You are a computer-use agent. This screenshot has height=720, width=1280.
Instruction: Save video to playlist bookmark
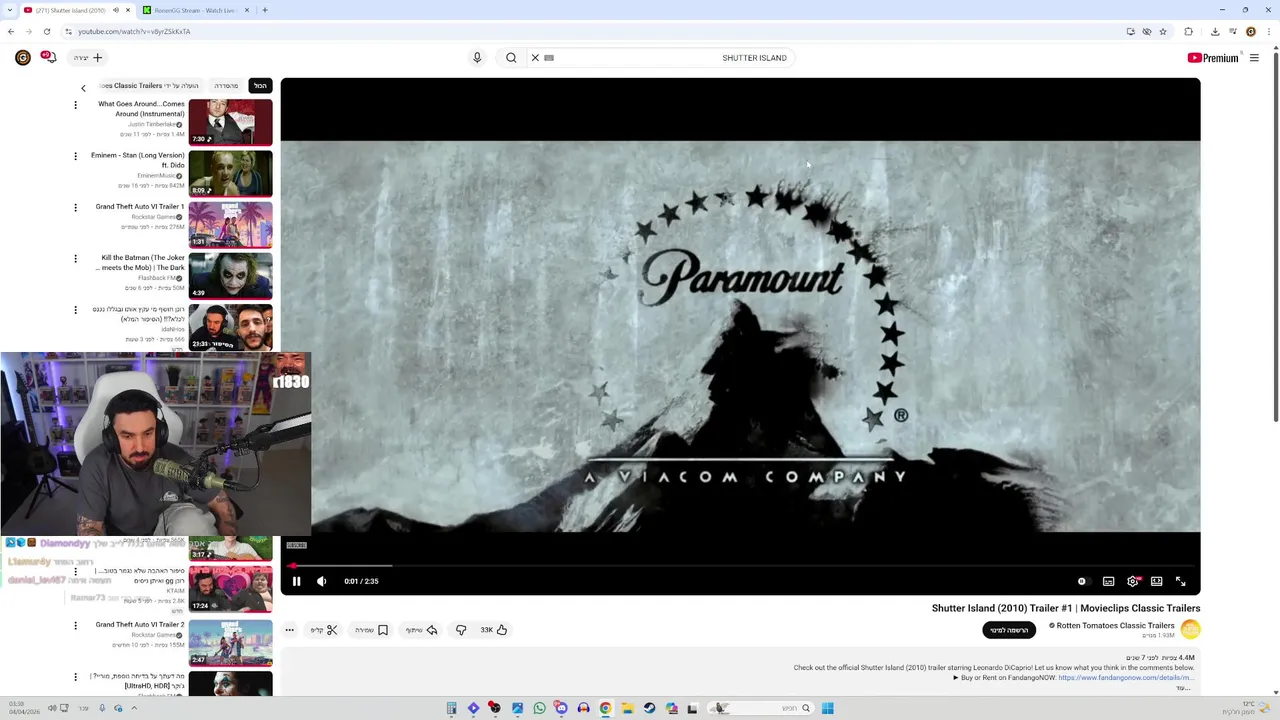click(x=371, y=630)
